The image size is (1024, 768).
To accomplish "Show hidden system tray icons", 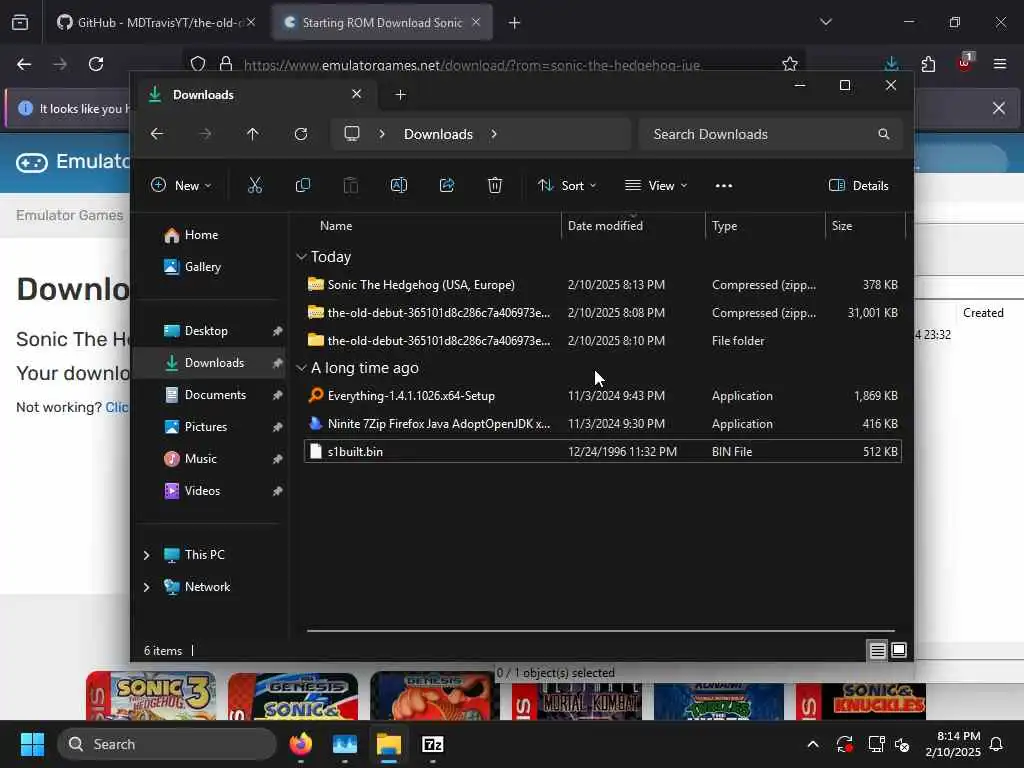I will (x=813, y=744).
